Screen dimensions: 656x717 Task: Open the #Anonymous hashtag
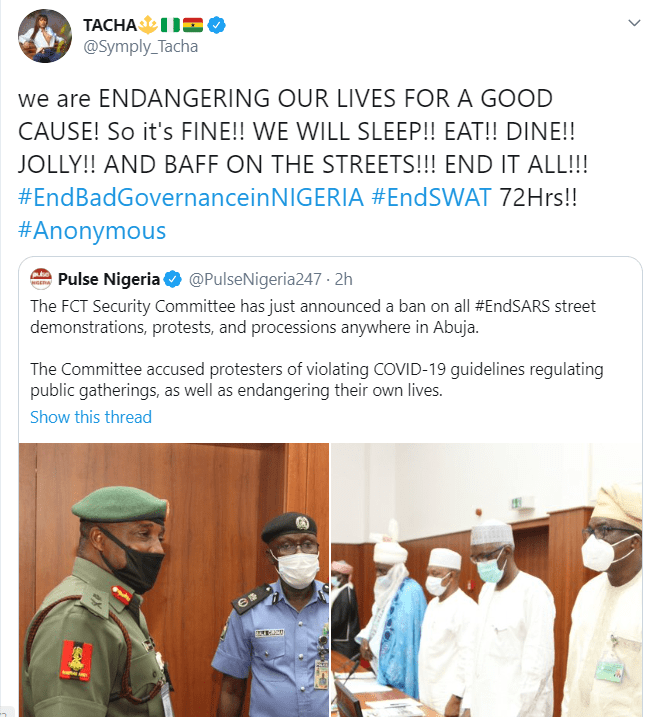click(92, 231)
